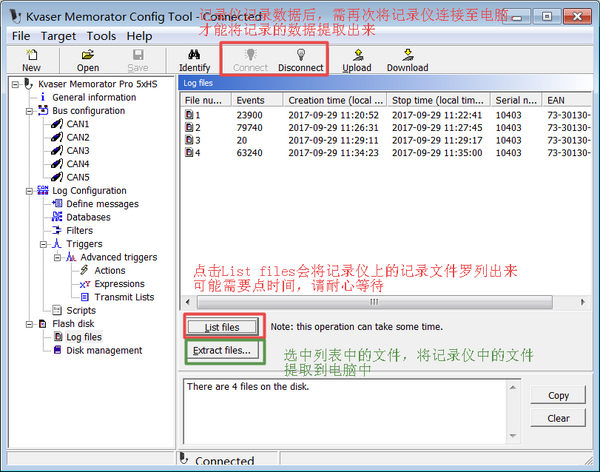Click the Serial number column header
The height and width of the screenshot is (472, 600).
[516, 100]
